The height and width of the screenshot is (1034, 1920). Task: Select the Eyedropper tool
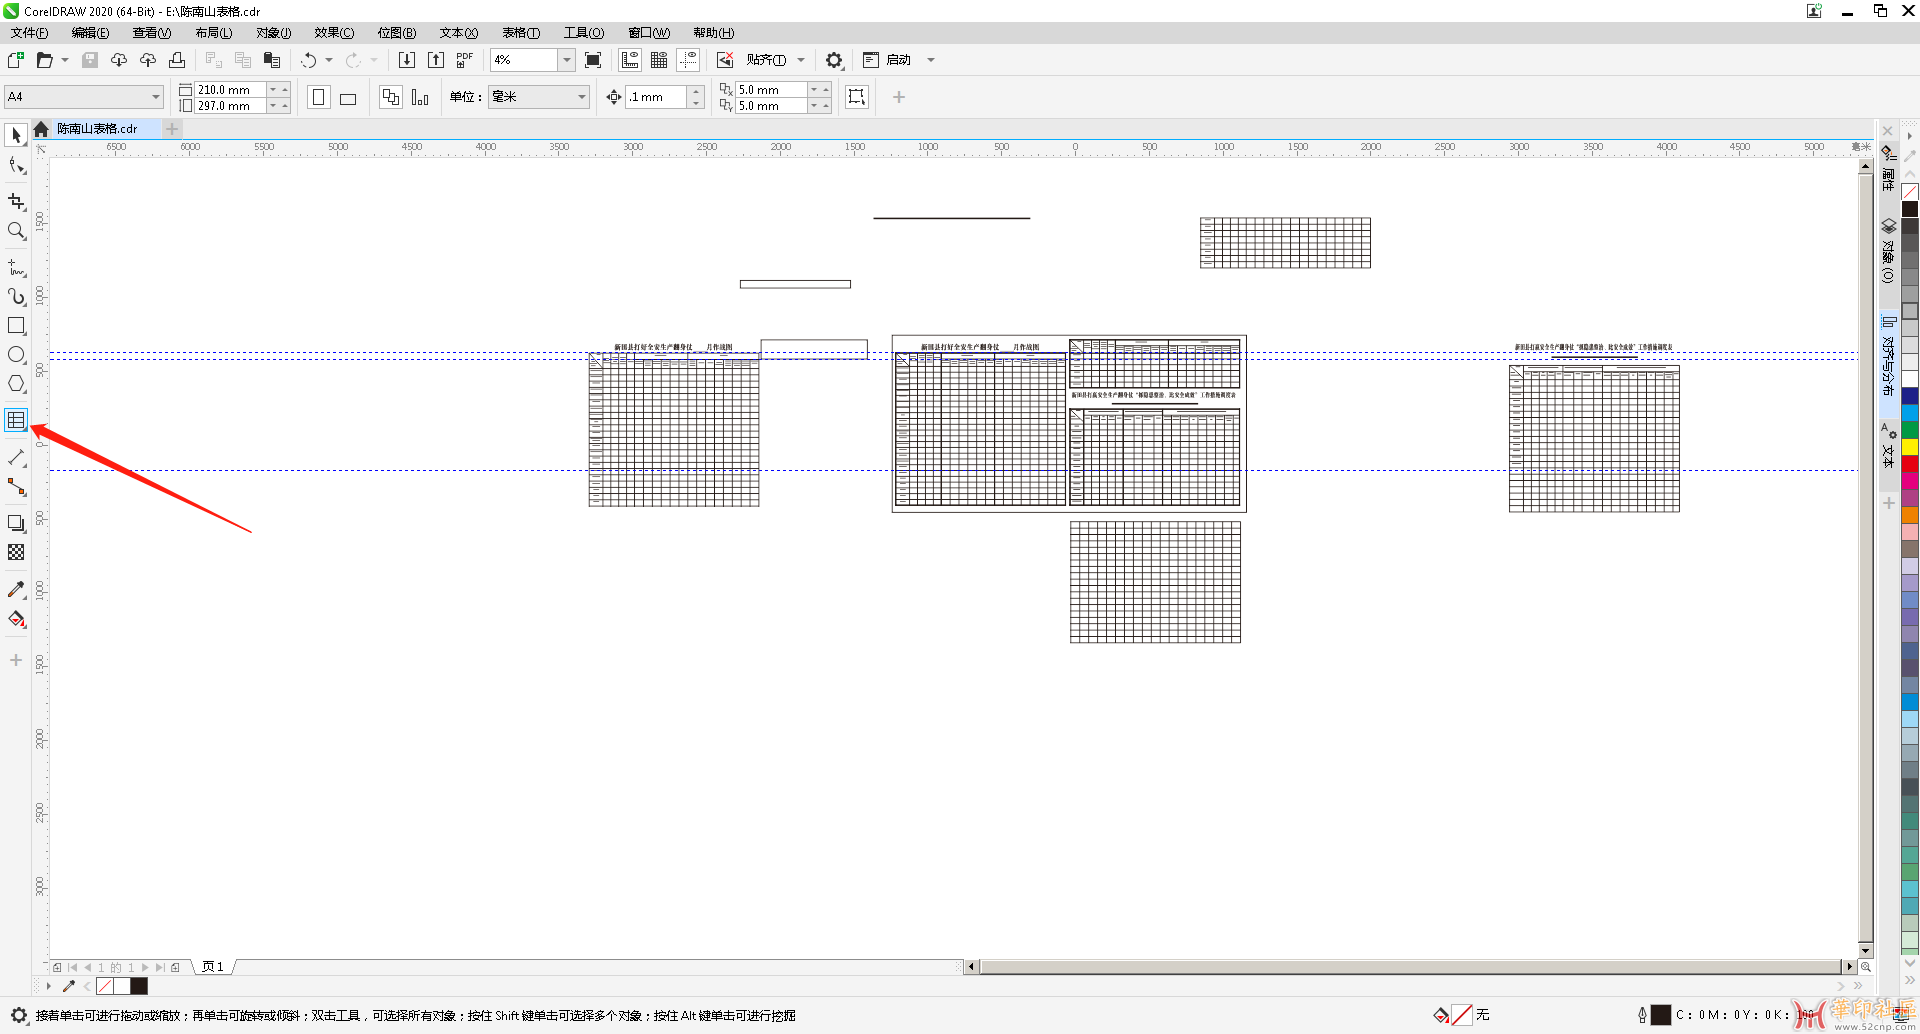(16, 590)
